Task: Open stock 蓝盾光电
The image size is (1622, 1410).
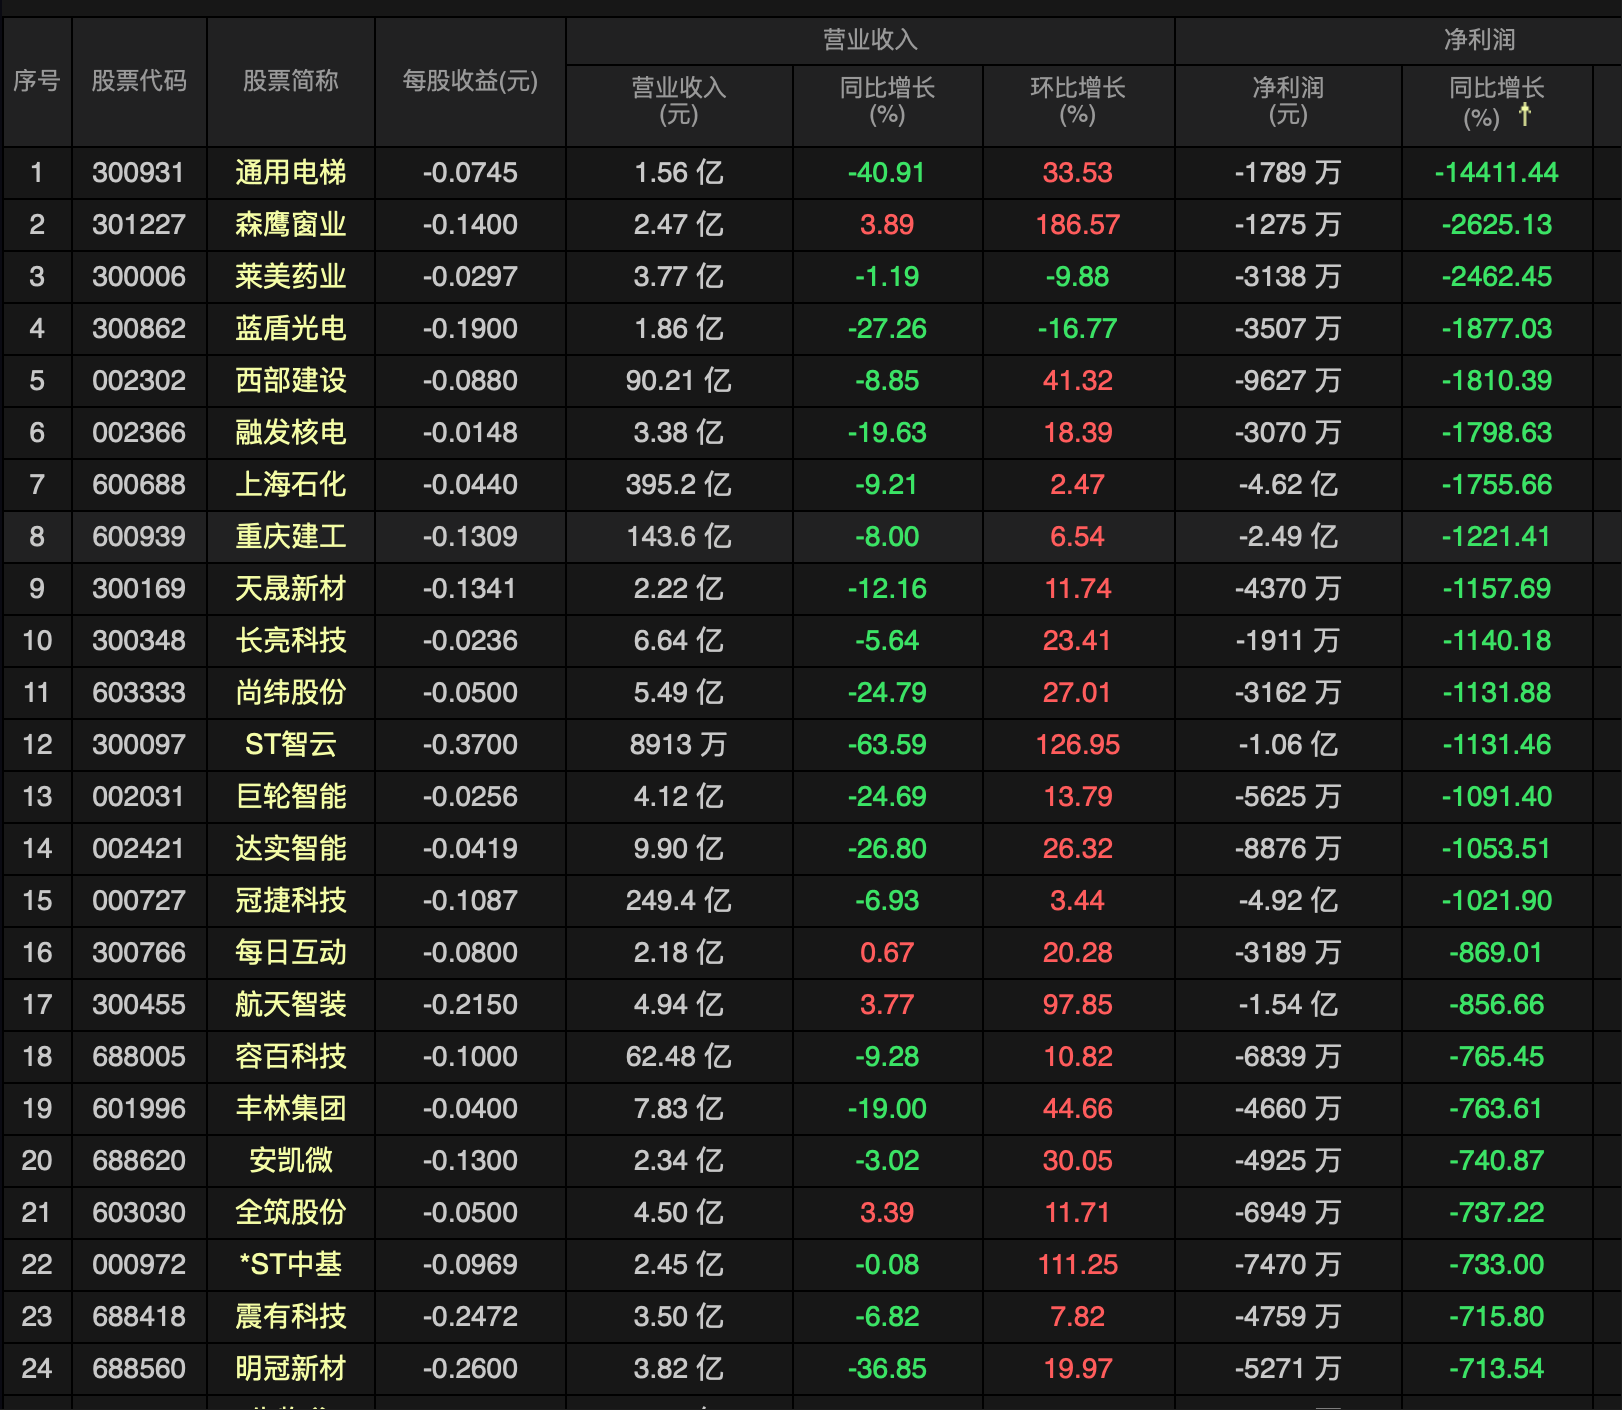Action: coord(291,329)
